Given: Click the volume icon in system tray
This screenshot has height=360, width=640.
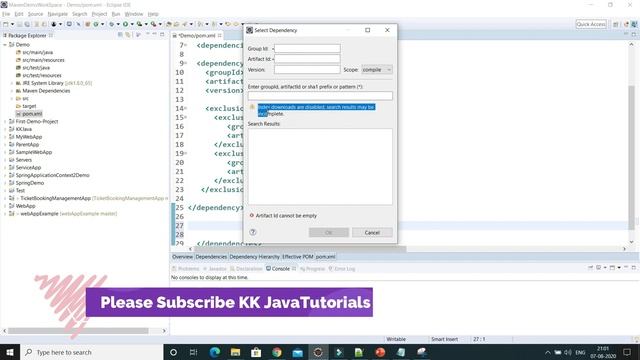Looking at the screenshot, I should 568,352.
